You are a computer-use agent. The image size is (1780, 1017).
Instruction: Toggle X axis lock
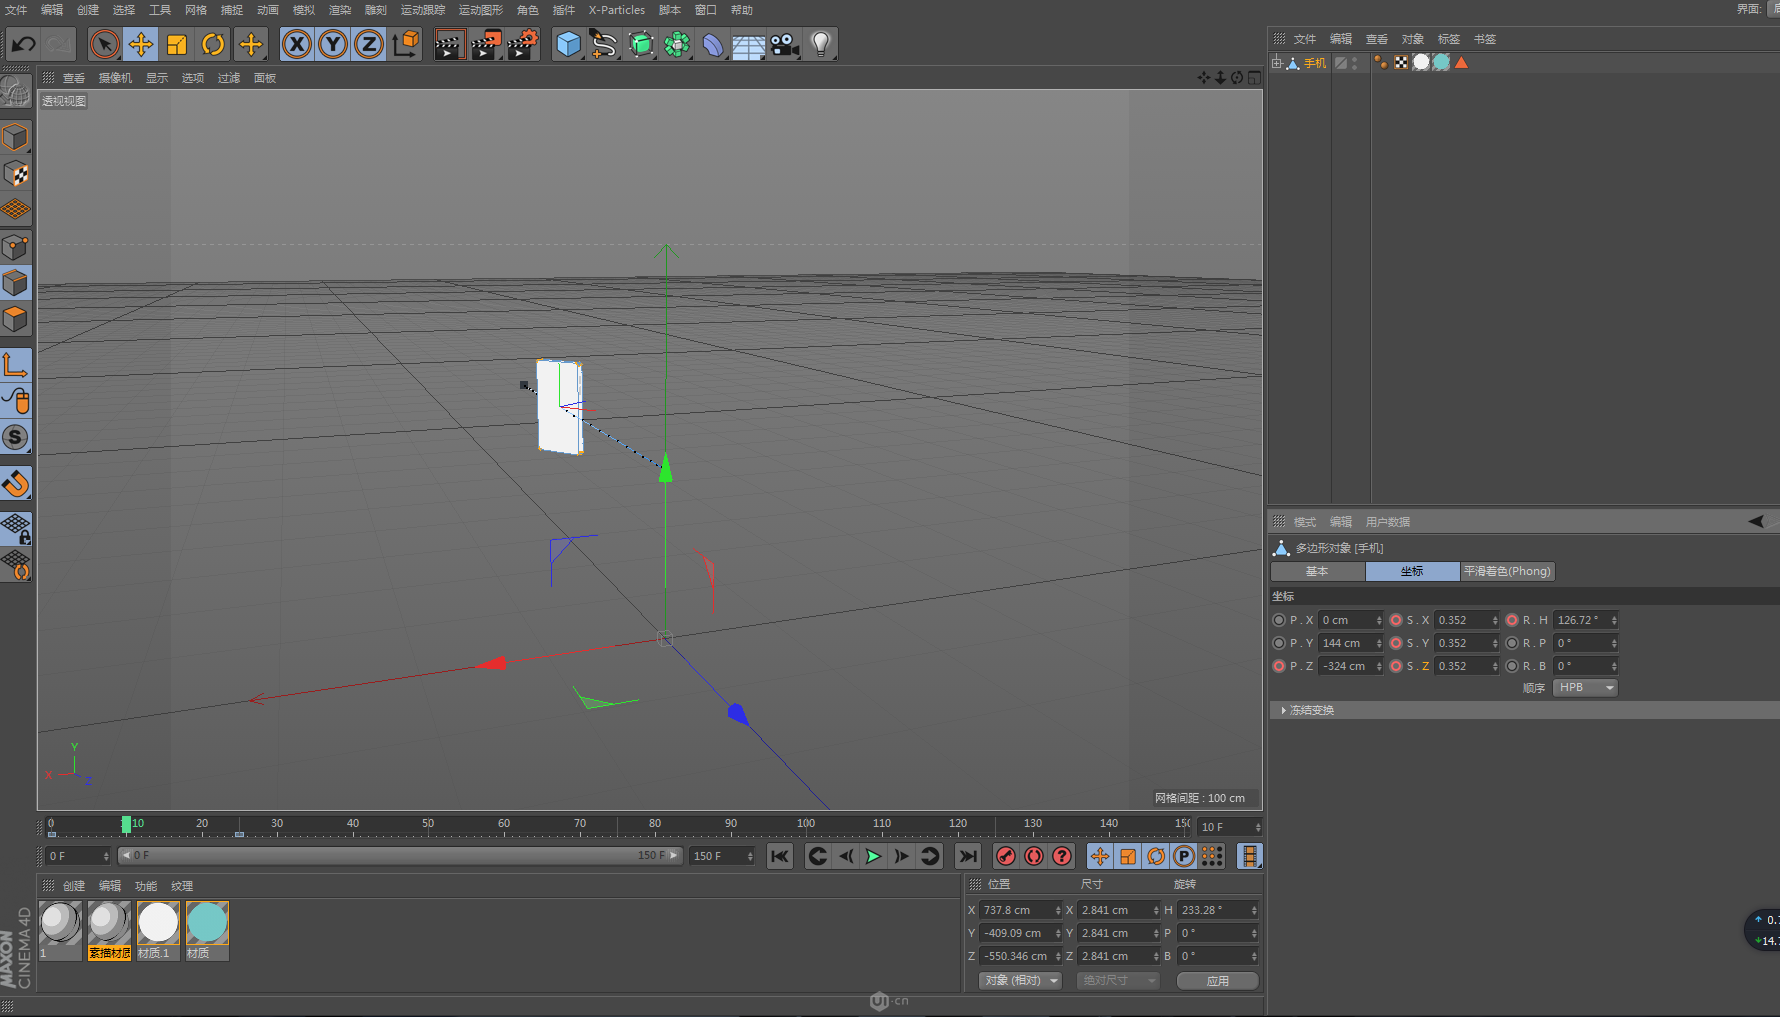(x=297, y=44)
